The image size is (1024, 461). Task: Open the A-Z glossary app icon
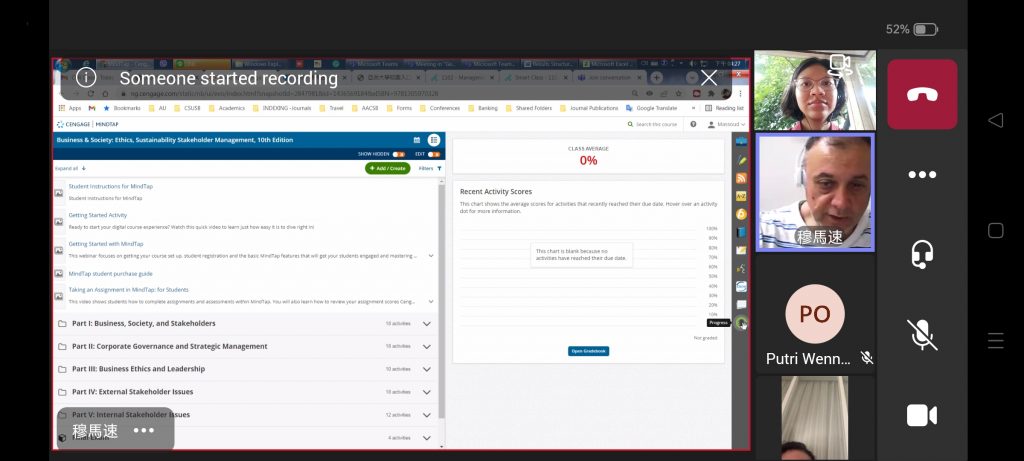(x=741, y=196)
